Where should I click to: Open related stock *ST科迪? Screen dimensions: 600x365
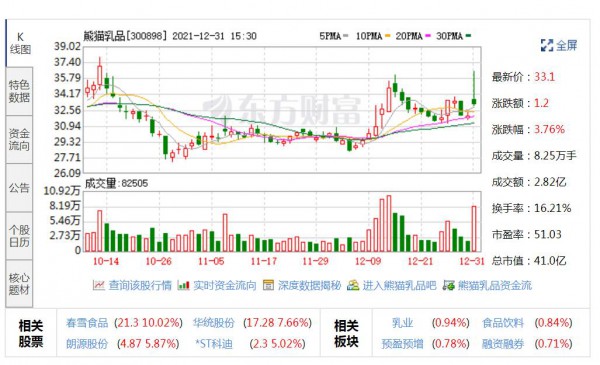click(214, 344)
